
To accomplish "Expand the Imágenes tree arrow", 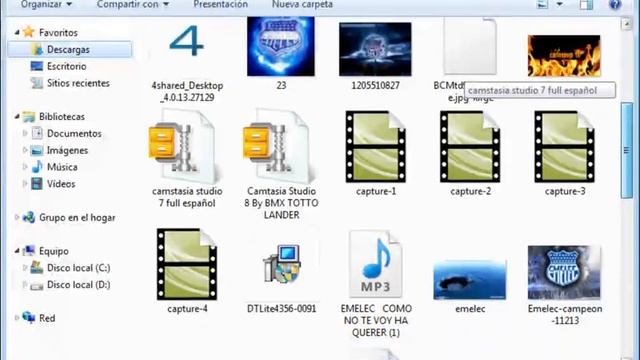I will click(25, 150).
